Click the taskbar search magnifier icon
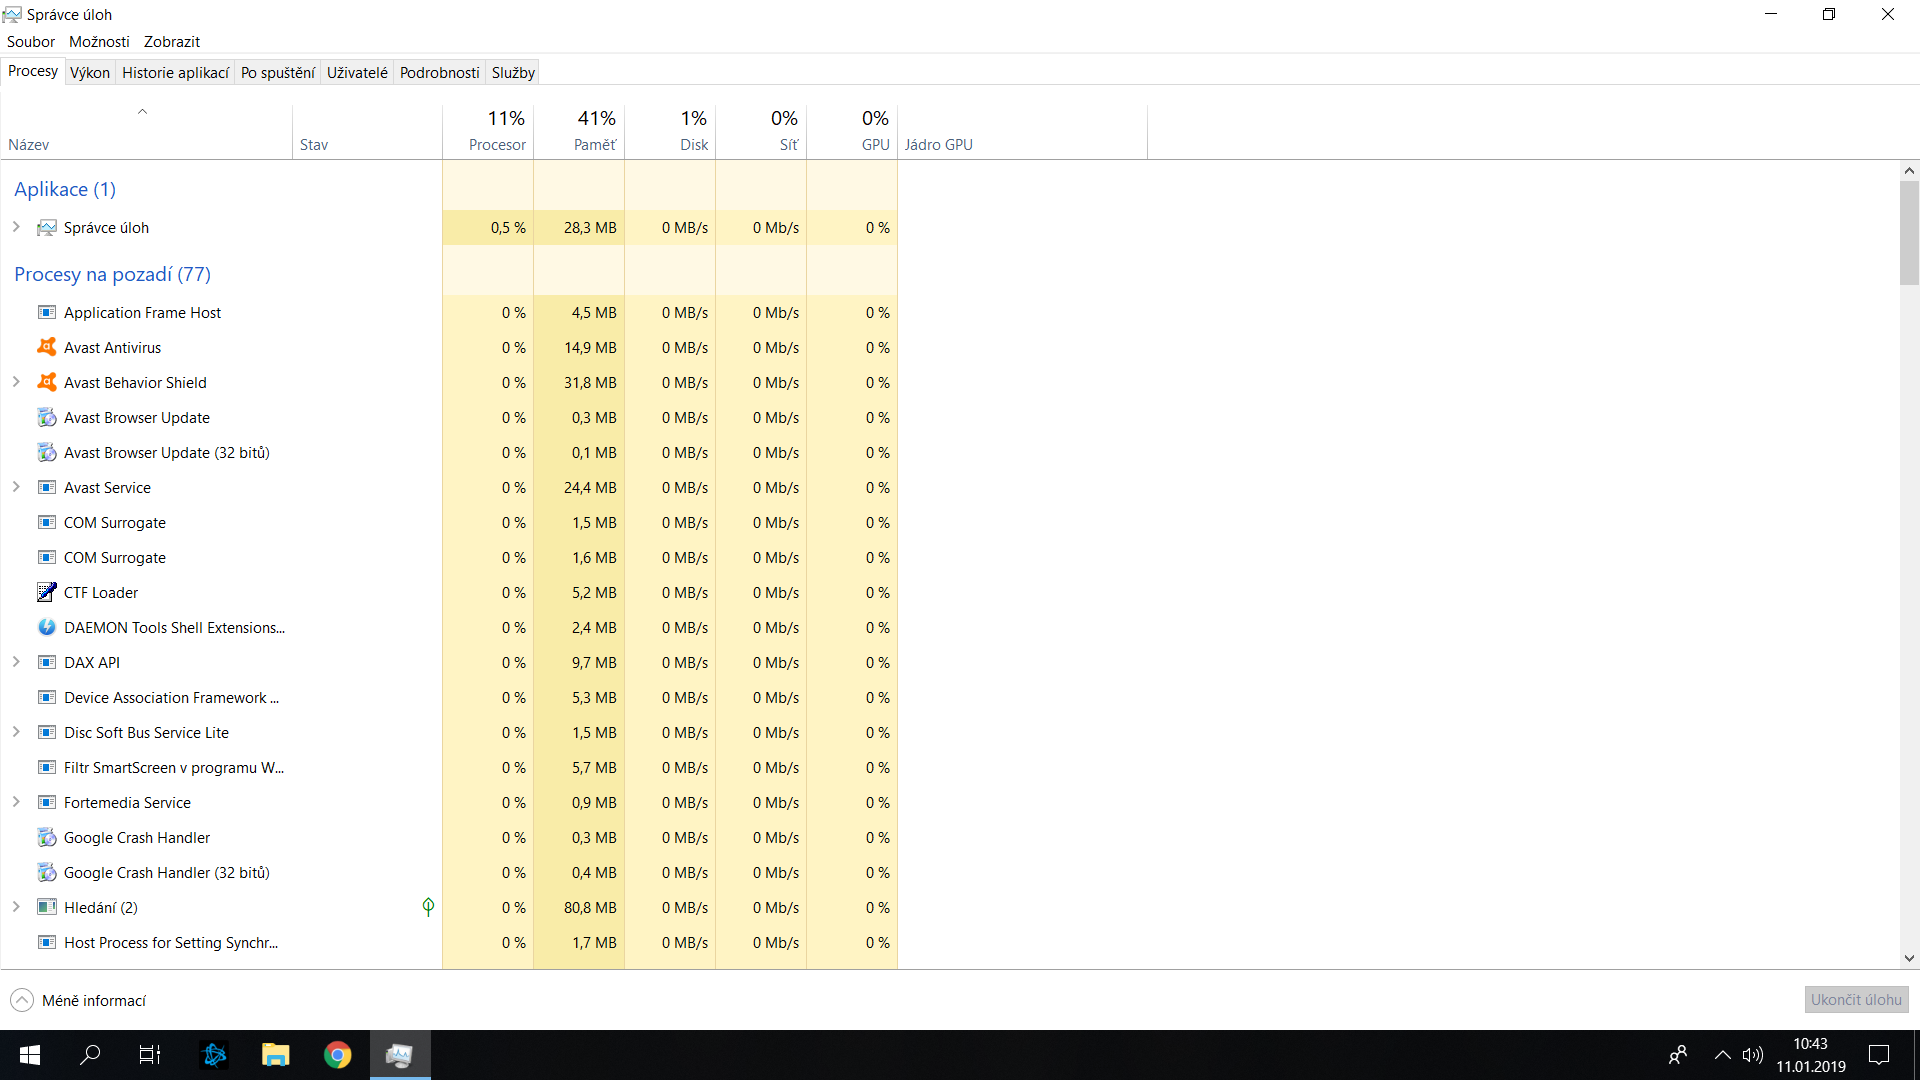 (90, 1055)
